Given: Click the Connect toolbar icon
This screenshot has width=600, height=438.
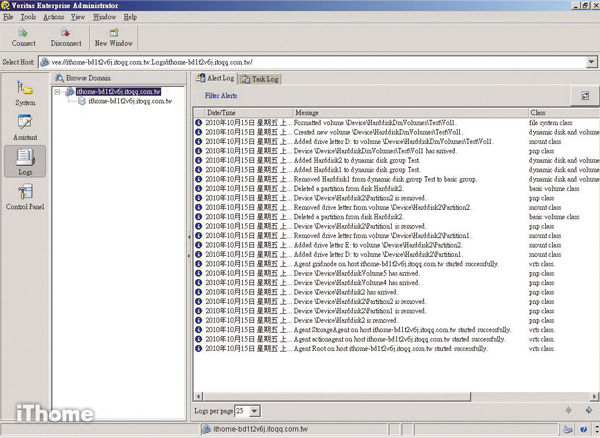Looking at the screenshot, I should tap(23, 38).
